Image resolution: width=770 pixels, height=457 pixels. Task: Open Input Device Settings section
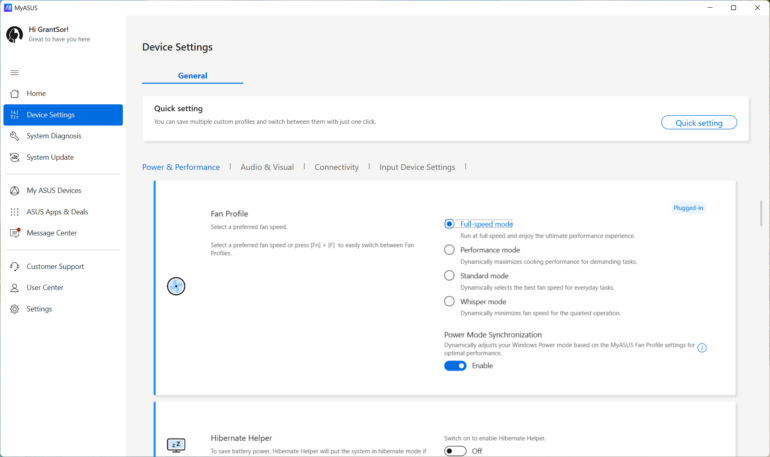[417, 167]
